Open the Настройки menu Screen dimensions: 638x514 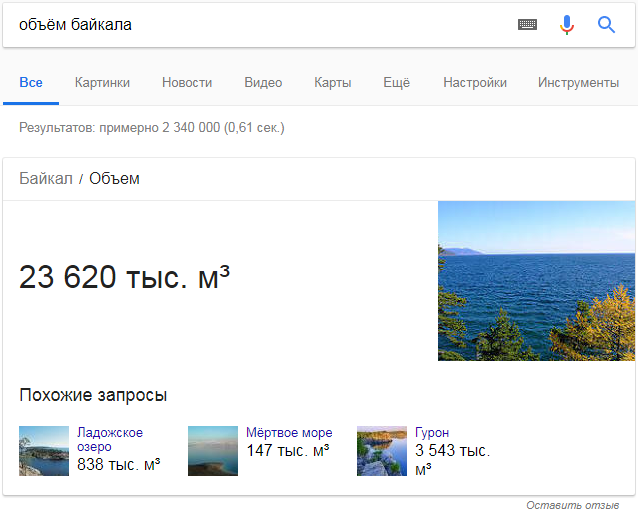475,83
